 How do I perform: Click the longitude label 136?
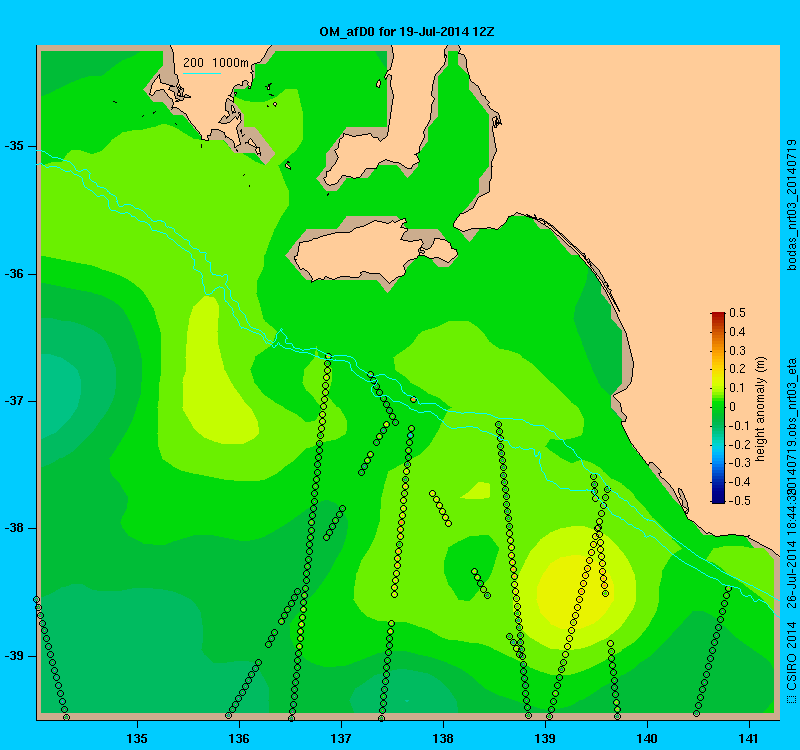click(239, 739)
